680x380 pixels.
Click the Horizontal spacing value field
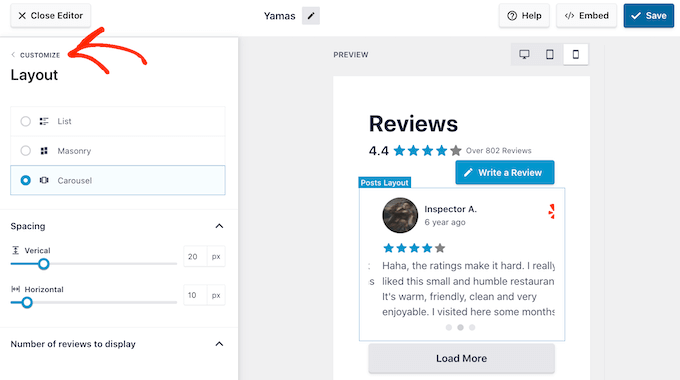(x=195, y=295)
